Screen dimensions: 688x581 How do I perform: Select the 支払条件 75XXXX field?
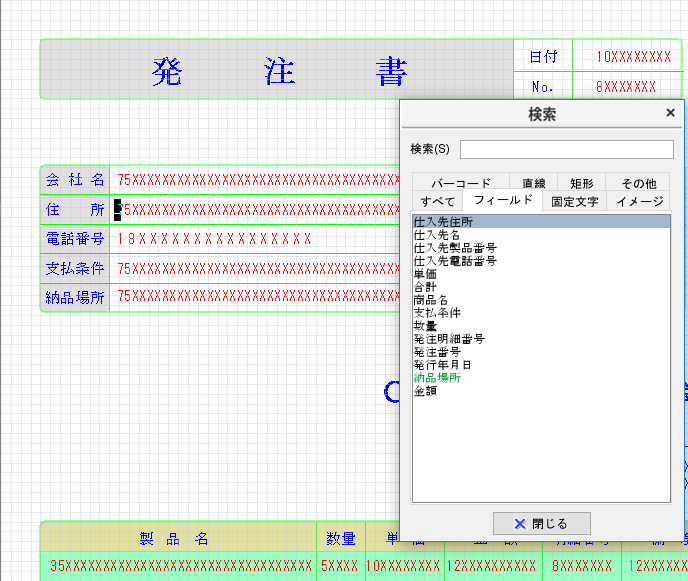pyautogui.click(x=258, y=268)
